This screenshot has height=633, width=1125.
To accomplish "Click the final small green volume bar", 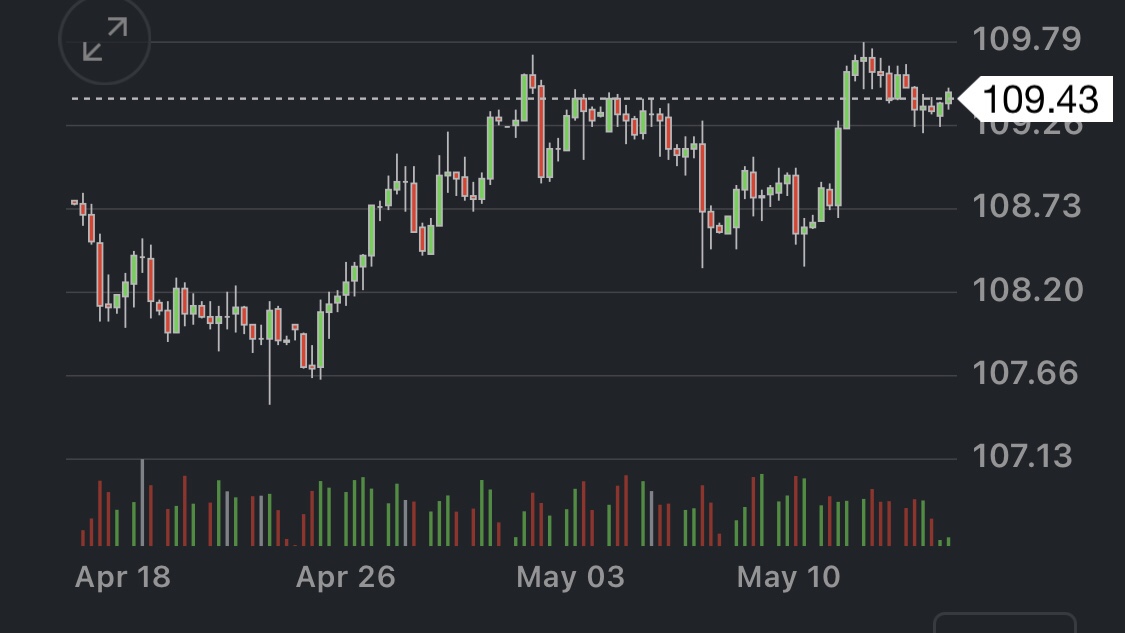I will (948, 541).
